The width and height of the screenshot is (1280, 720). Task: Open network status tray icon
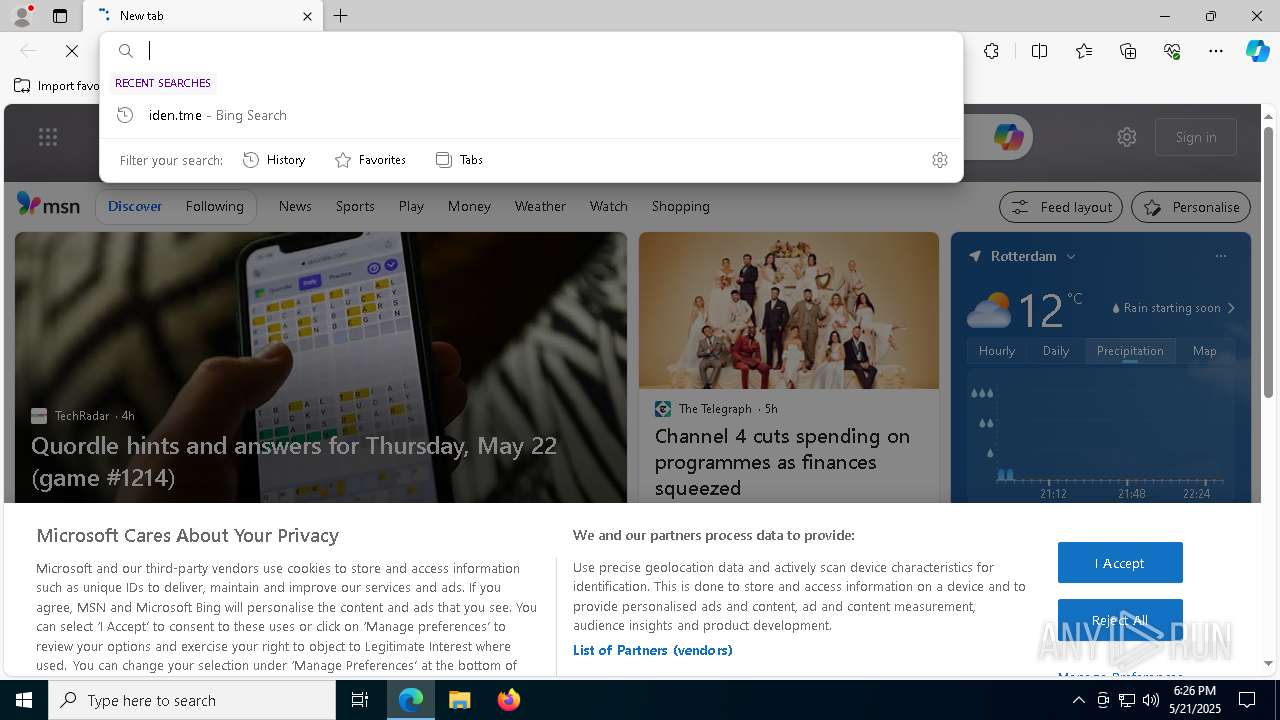click(x=1127, y=700)
